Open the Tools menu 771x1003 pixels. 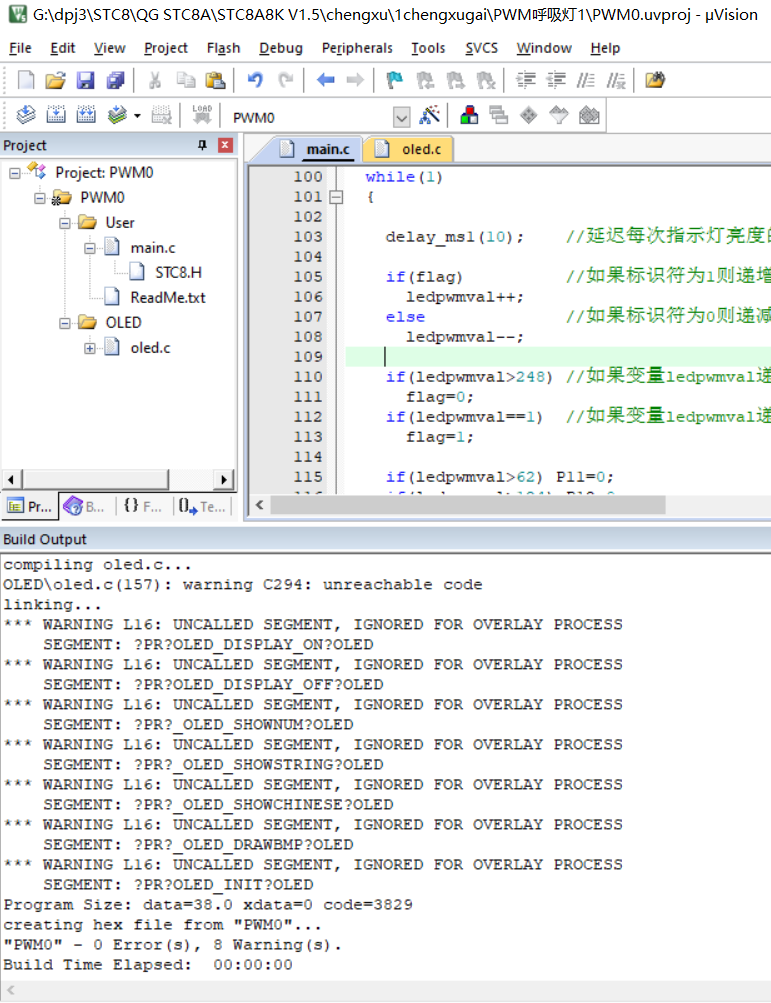[x=428, y=48]
